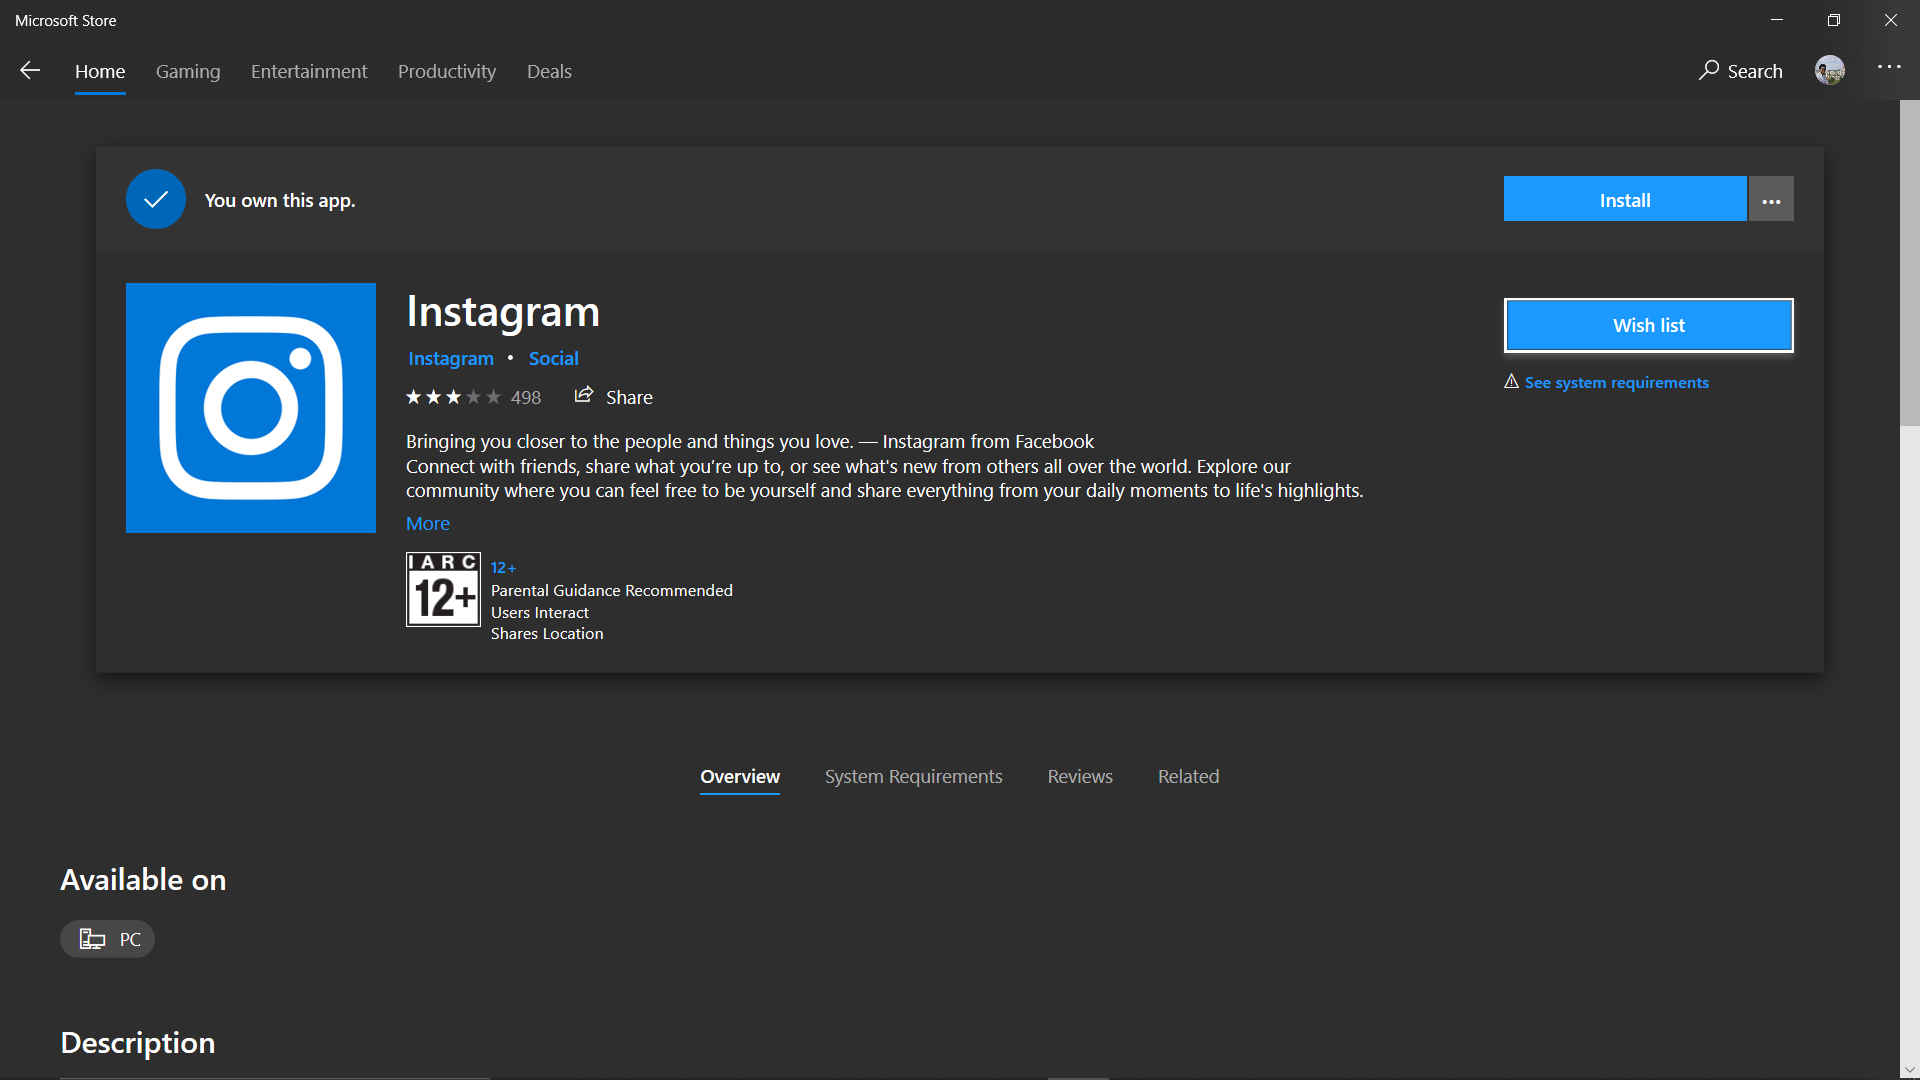1920x1080 pixels.
Task: Go back with the back arrow
Action: pyautogui.click(x=30, y=70)
